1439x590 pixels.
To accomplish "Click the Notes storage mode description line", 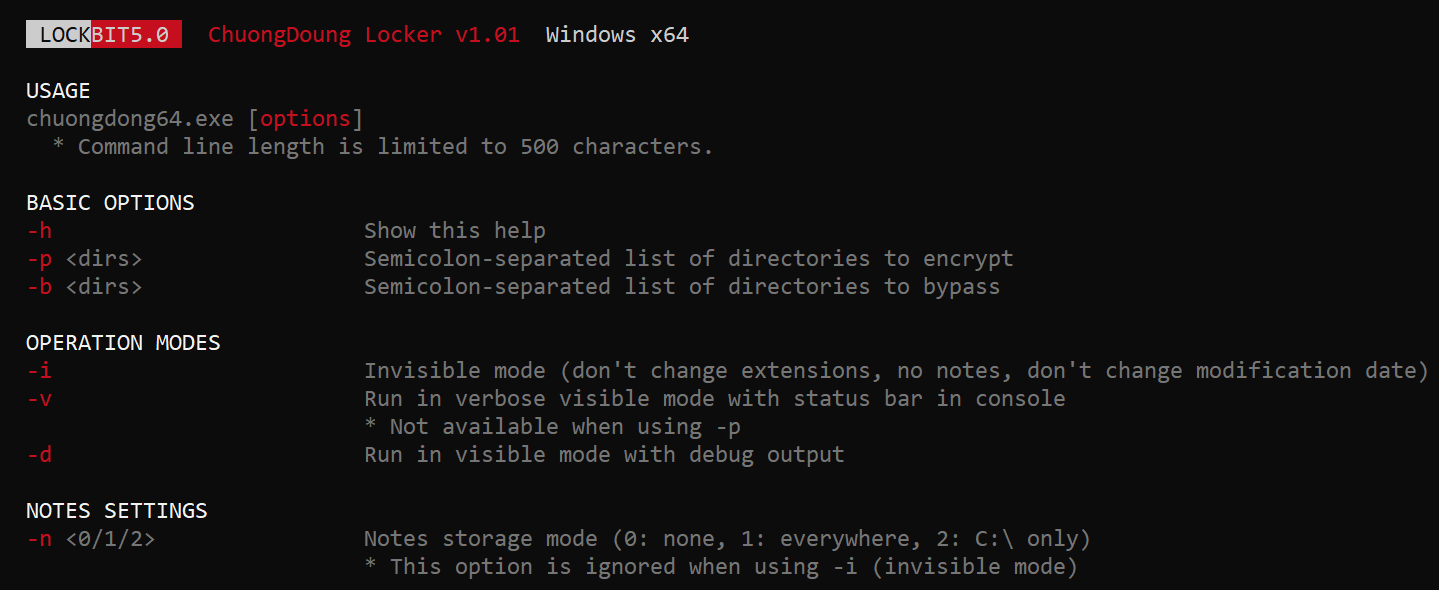I will click(x=727, y=539).
